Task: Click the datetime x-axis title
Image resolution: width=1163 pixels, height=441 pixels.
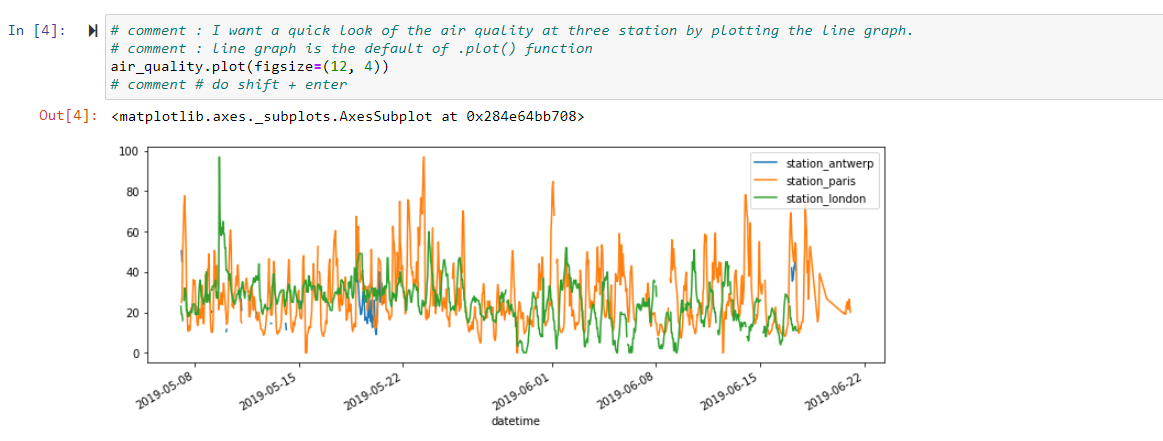Action: pos(515,421)
